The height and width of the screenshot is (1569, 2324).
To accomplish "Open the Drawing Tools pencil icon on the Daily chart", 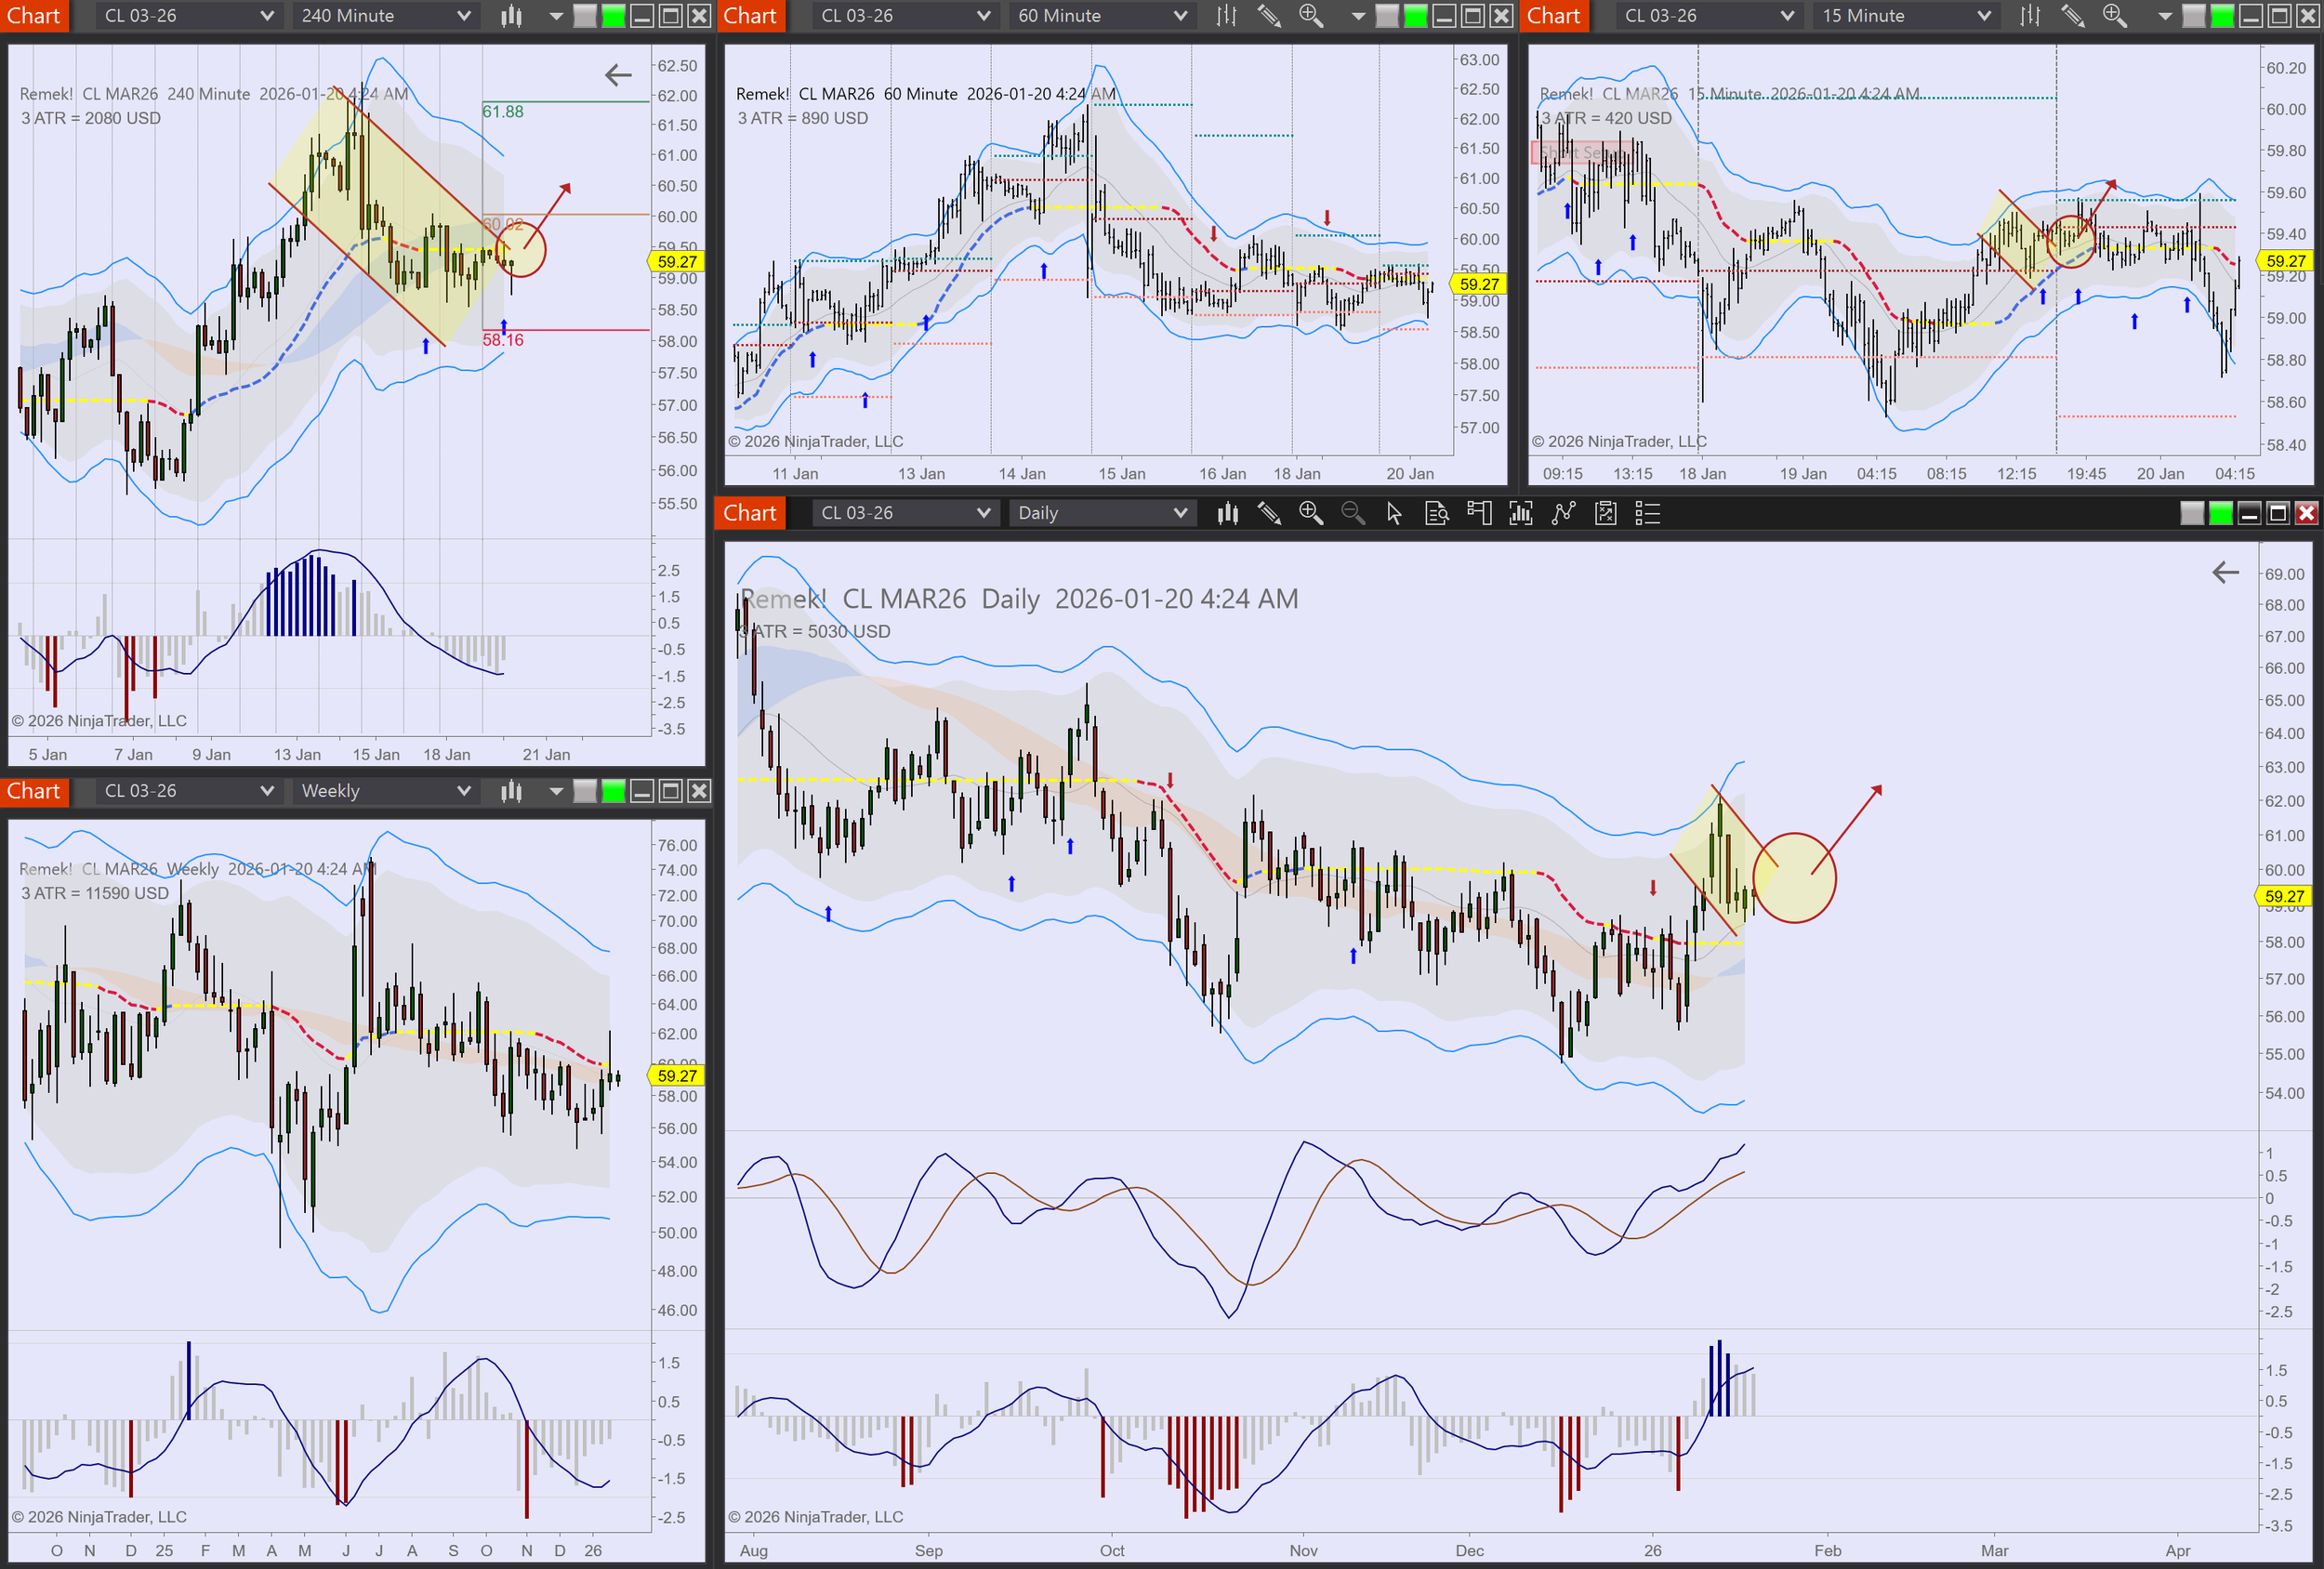I will click(1270, 513).
